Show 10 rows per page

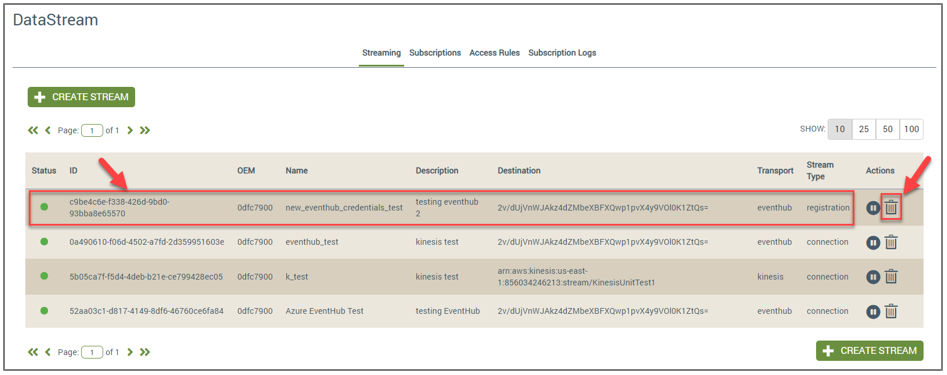839,129
